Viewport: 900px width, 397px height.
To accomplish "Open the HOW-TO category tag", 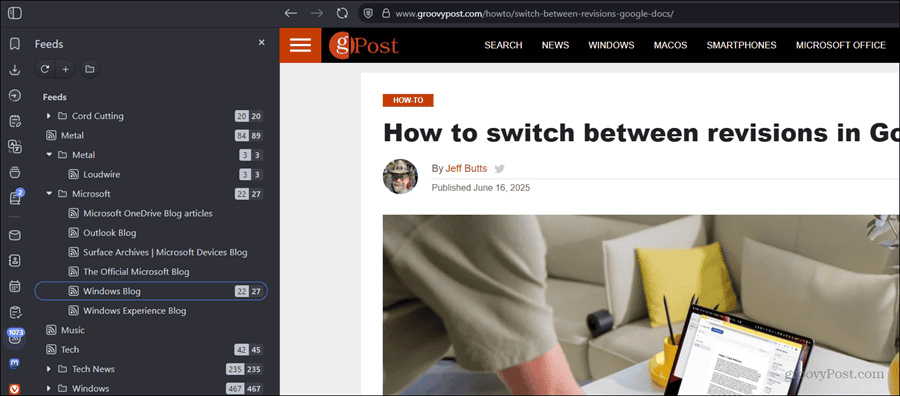I will click(408, 100).
